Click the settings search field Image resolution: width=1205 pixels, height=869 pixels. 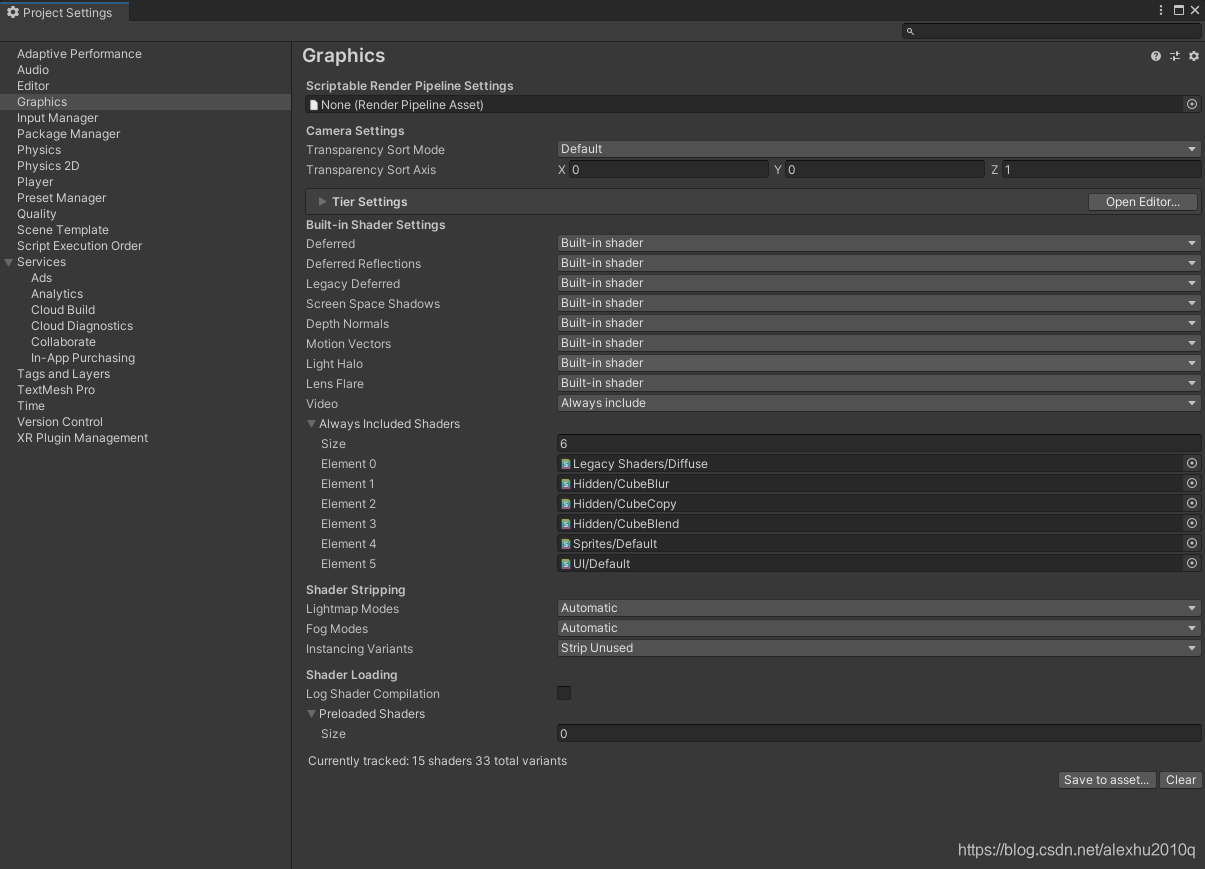[x=1052, y=32]
